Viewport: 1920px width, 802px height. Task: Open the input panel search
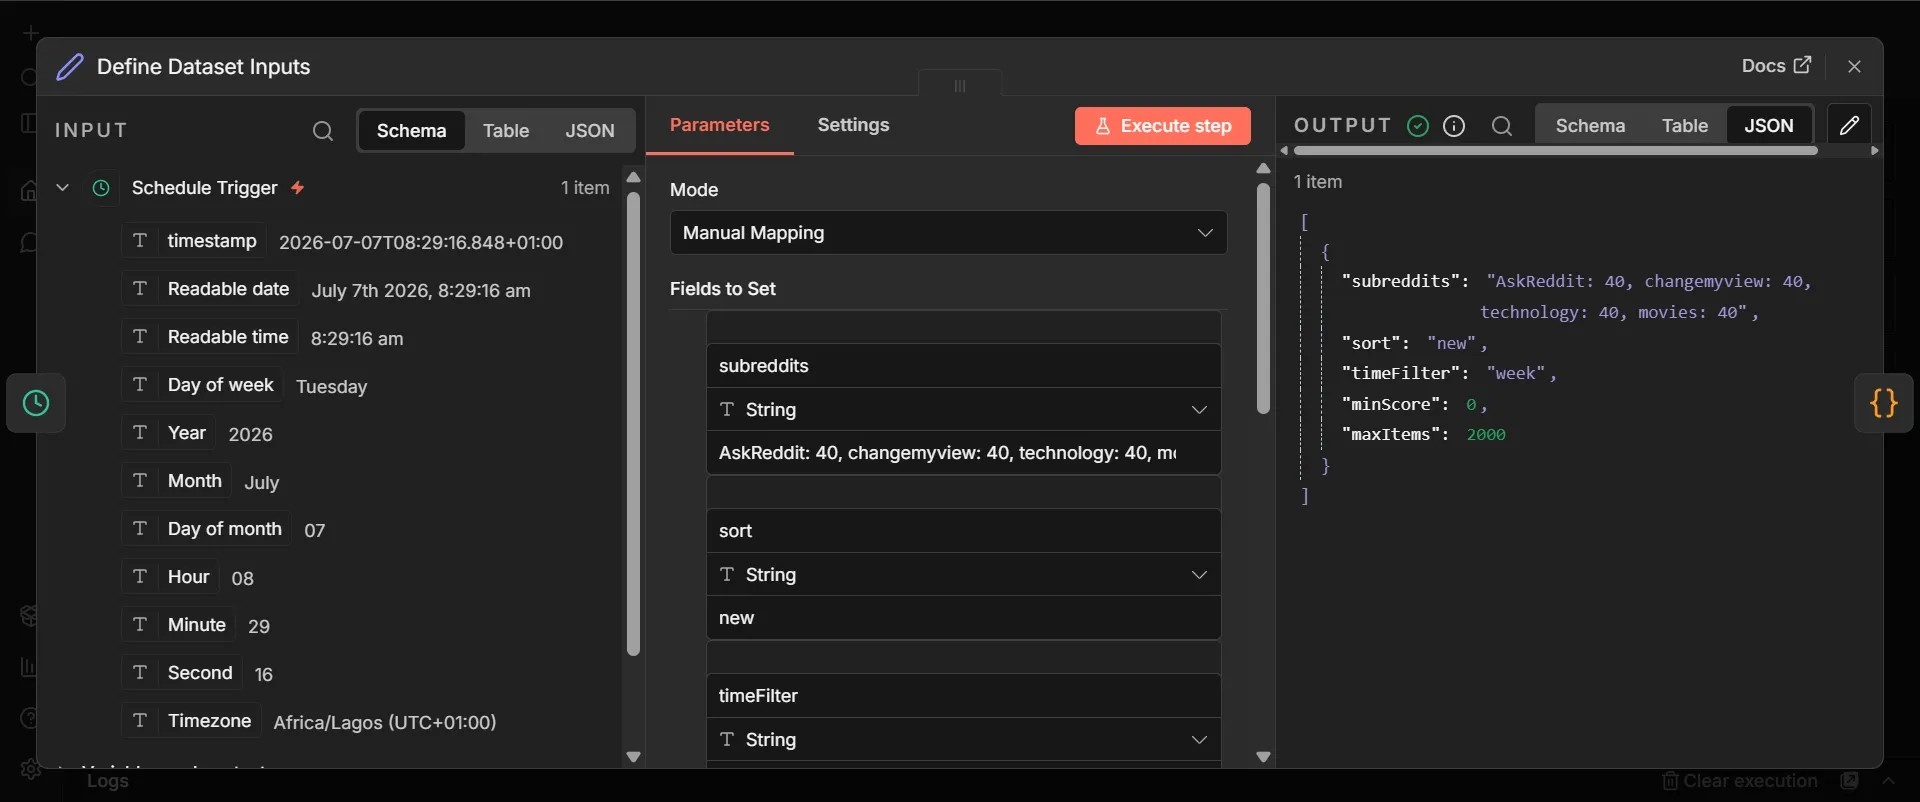(x=322, y=131)
